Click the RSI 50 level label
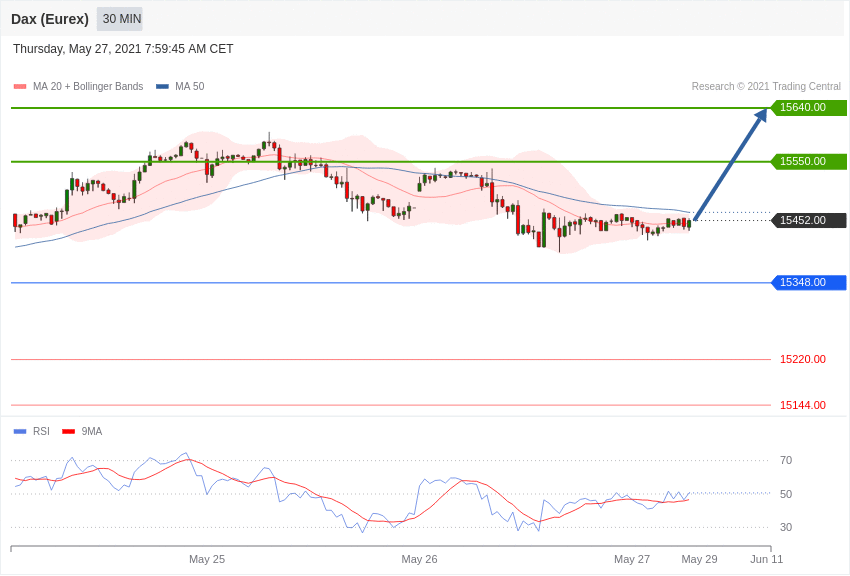This screenshot has height=576, width=850. click(x=785, y=494)
